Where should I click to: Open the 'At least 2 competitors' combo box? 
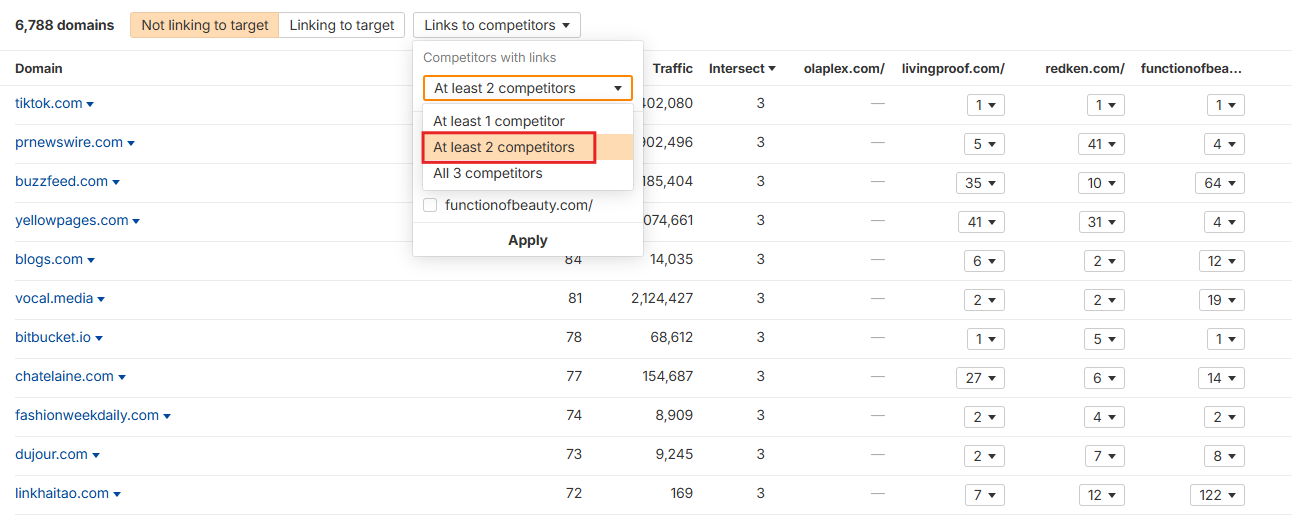tap(528, 88)
